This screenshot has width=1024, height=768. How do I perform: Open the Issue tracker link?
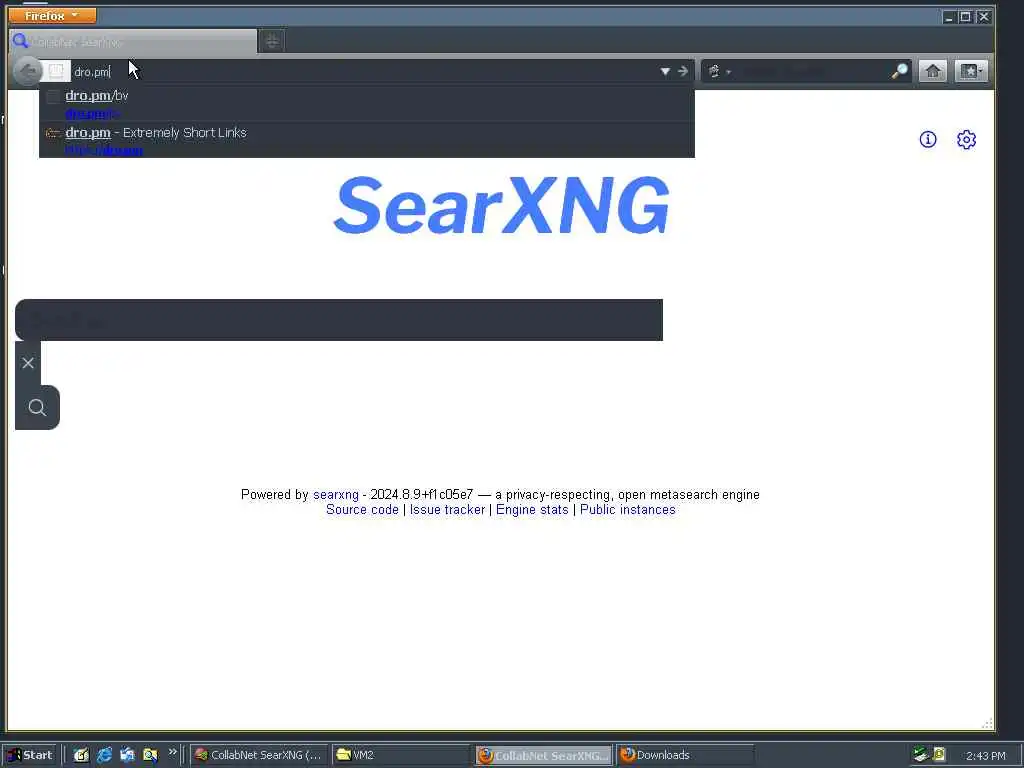click(x=447, y=509)
